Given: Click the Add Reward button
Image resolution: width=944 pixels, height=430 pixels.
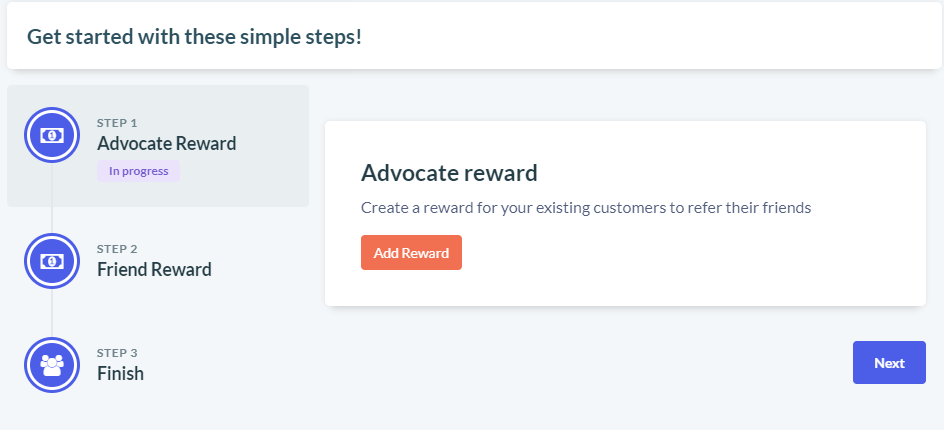Looking at the screenshot, I should tap(411, 252).
